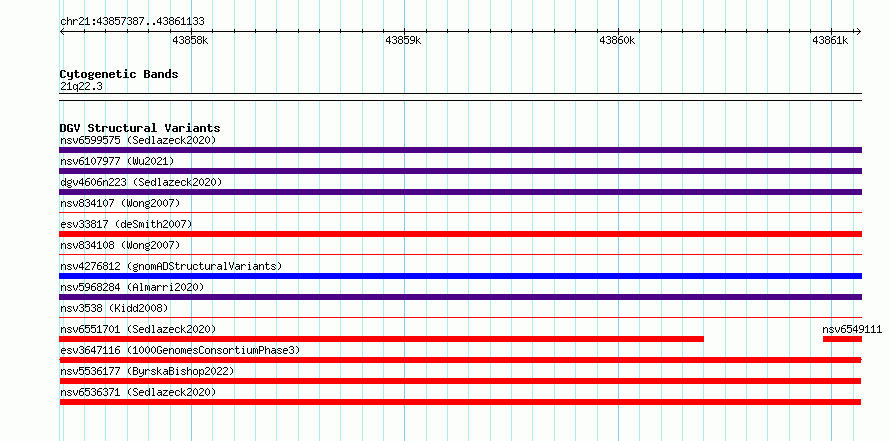Click the 43860k ruler tick label
The height and width of the screenshot is (441, 890).
pyautogui.click(x=617, y=40)
